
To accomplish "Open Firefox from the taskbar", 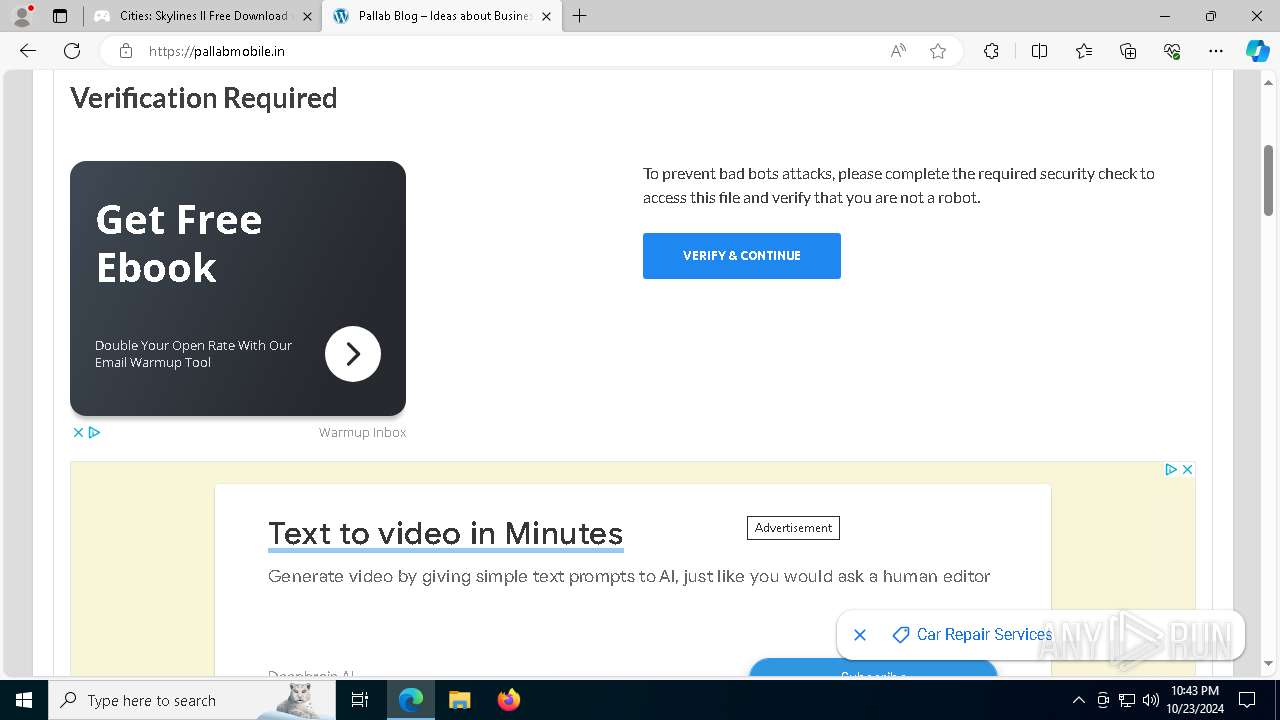I will pos(508,700).
